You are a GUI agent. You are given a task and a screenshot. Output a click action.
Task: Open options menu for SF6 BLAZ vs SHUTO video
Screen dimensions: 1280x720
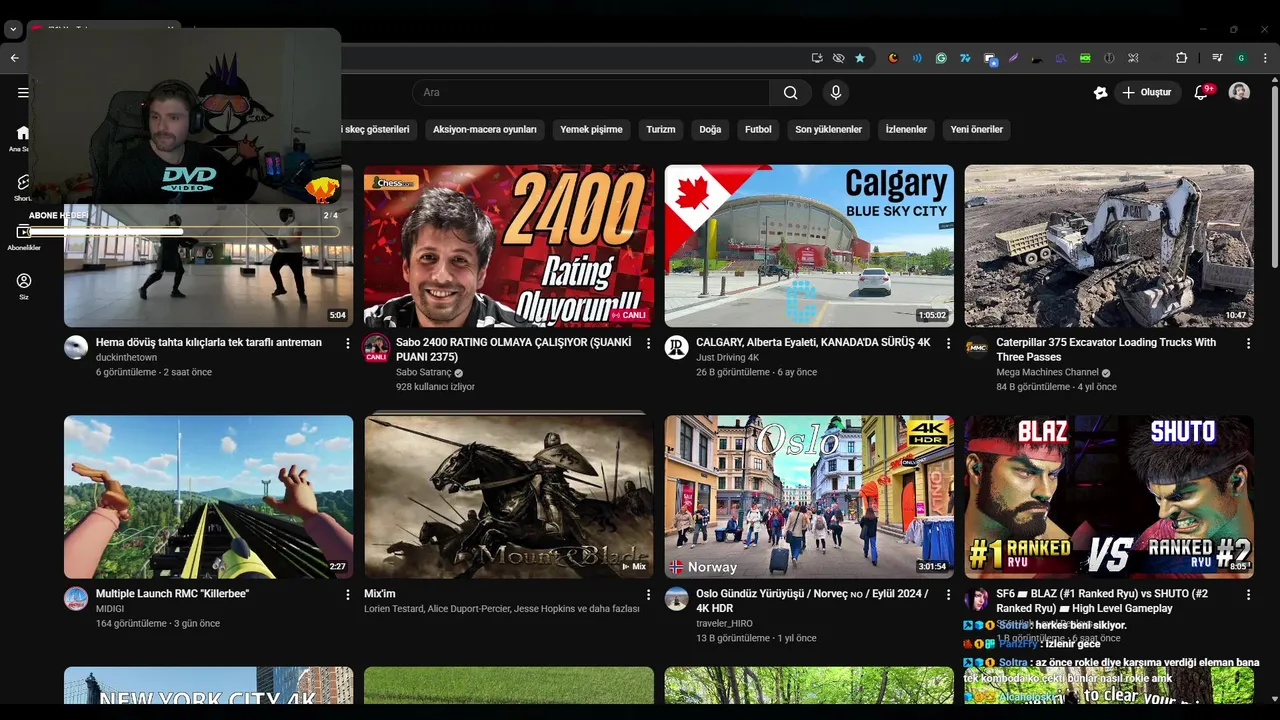pos(1248,594)
